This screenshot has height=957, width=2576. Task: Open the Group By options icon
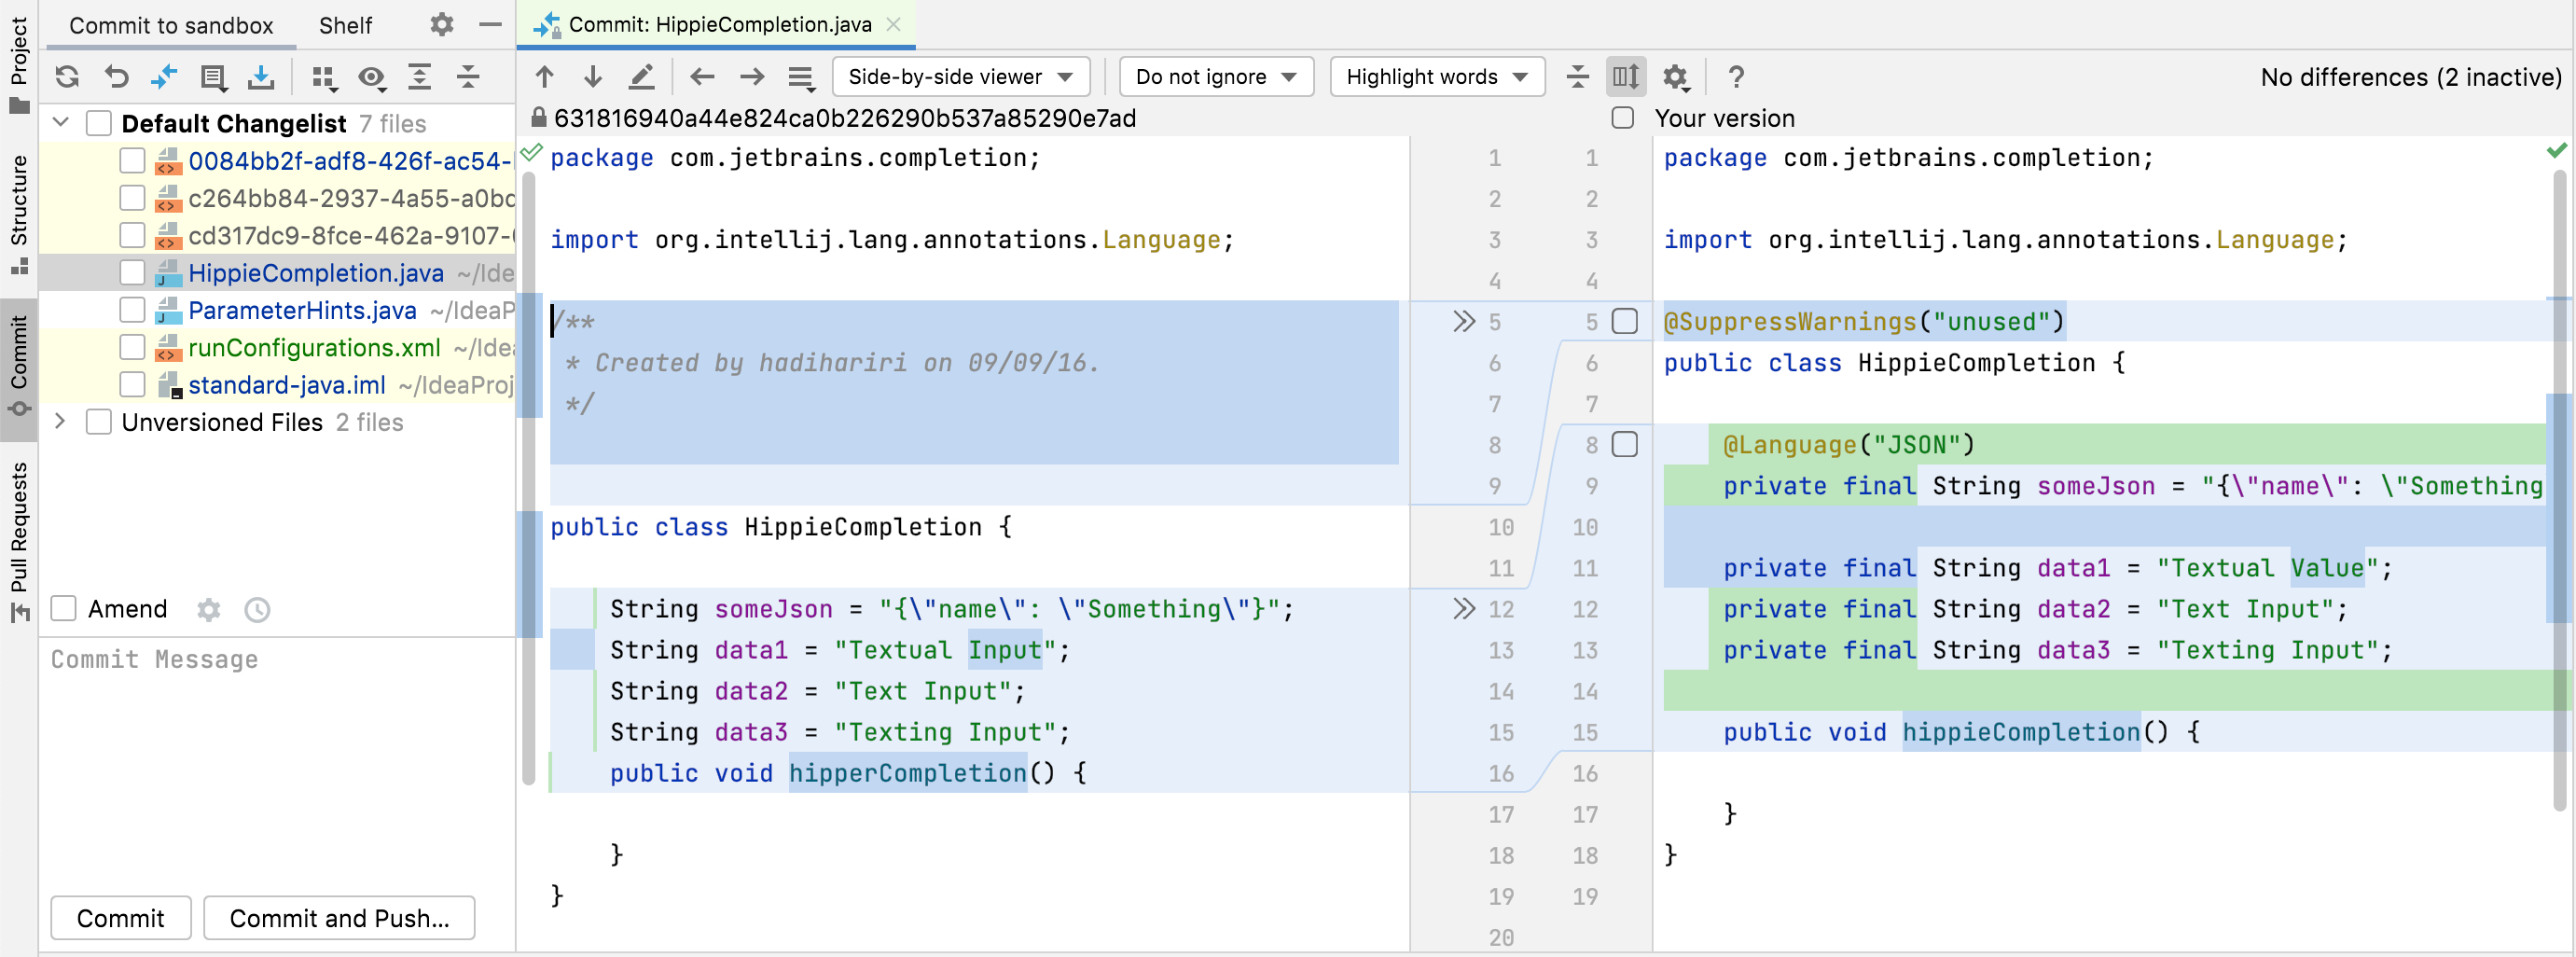click(x=322, y=77)
